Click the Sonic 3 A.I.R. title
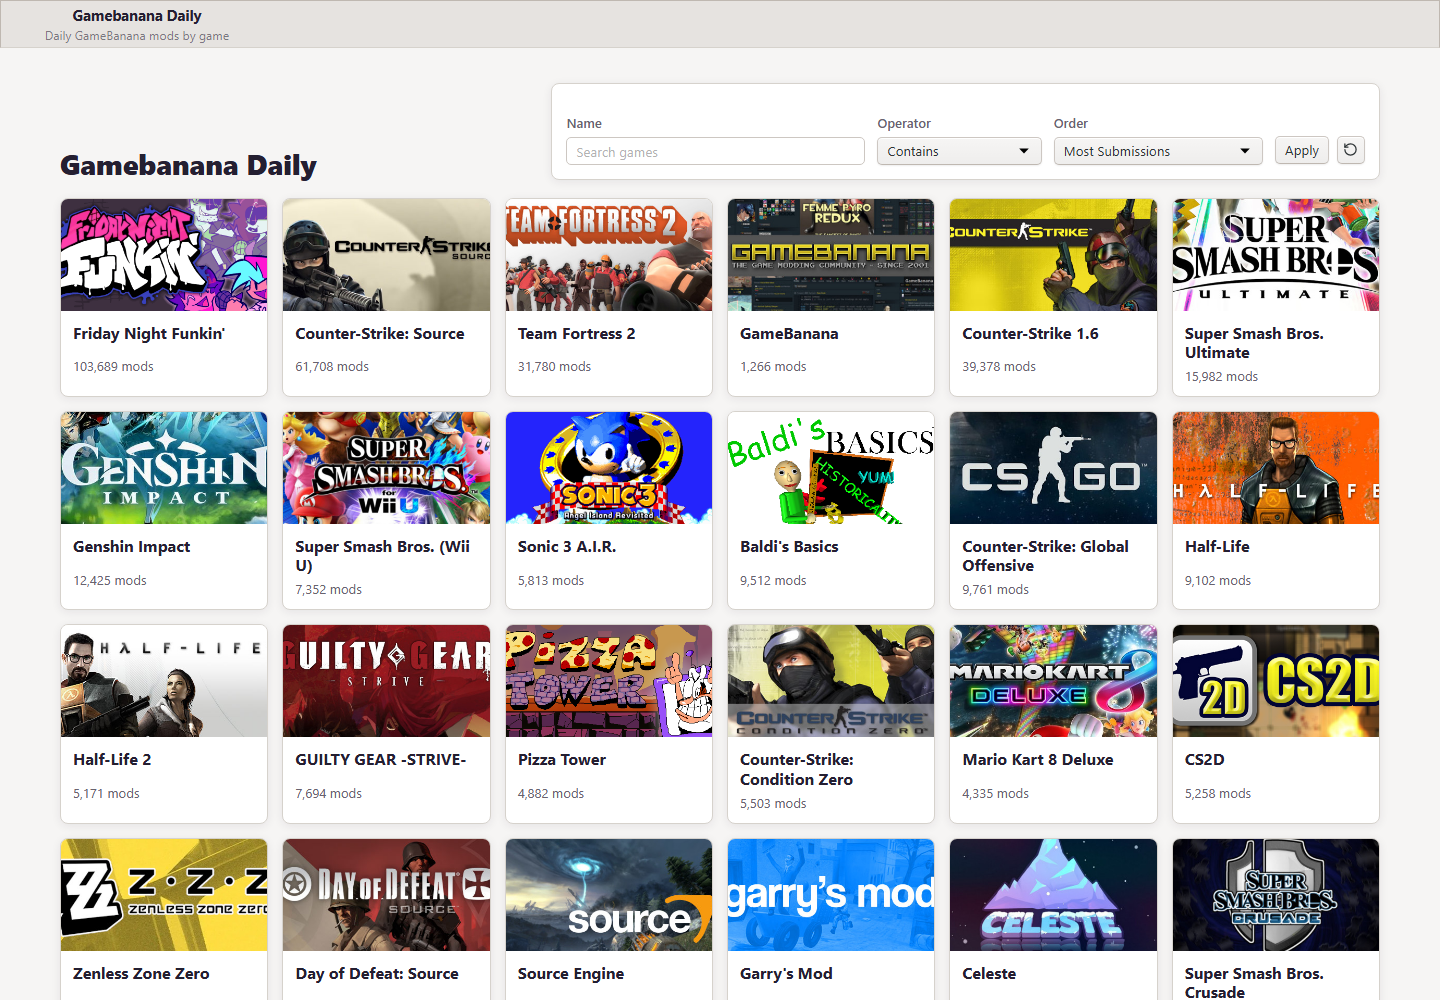Image resolution: width=1440 pixels, height=1000 pixels. click(567, 547)
